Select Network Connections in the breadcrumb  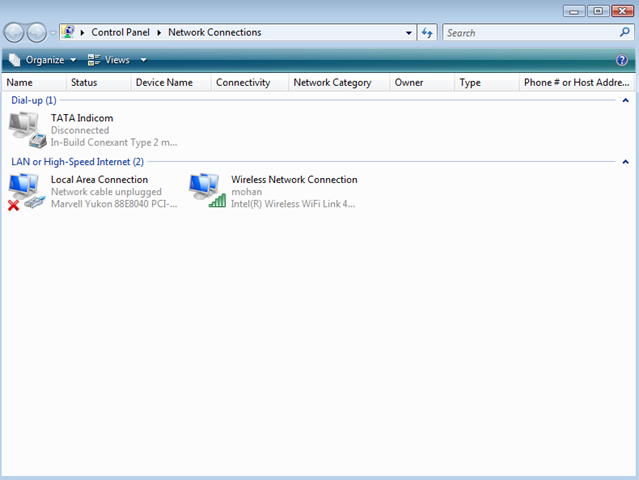click(x=215, y=32)
